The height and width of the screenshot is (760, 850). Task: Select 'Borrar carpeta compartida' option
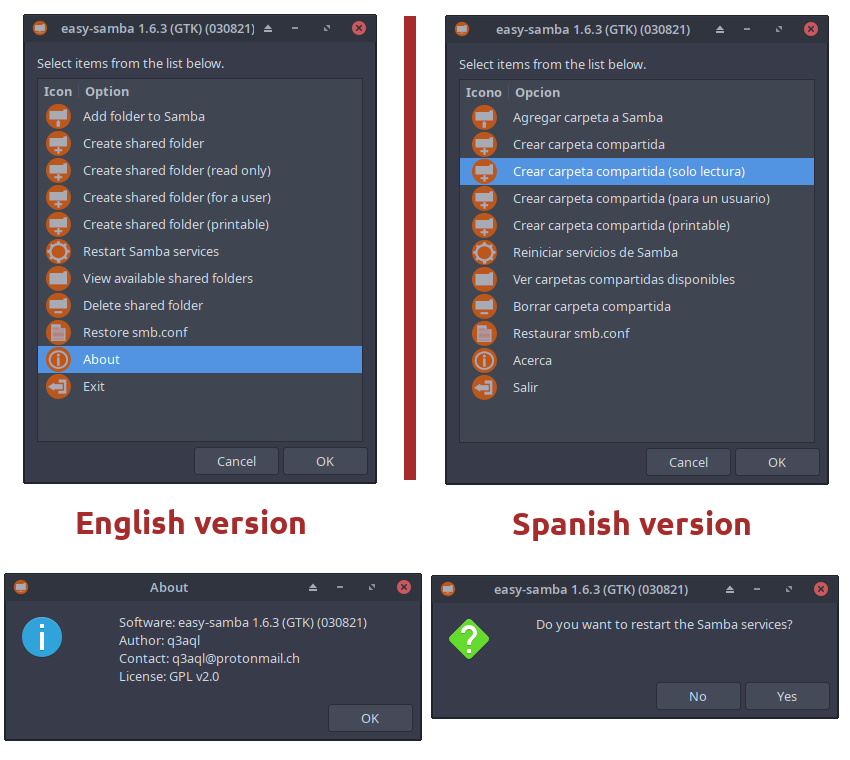[637, 307]
